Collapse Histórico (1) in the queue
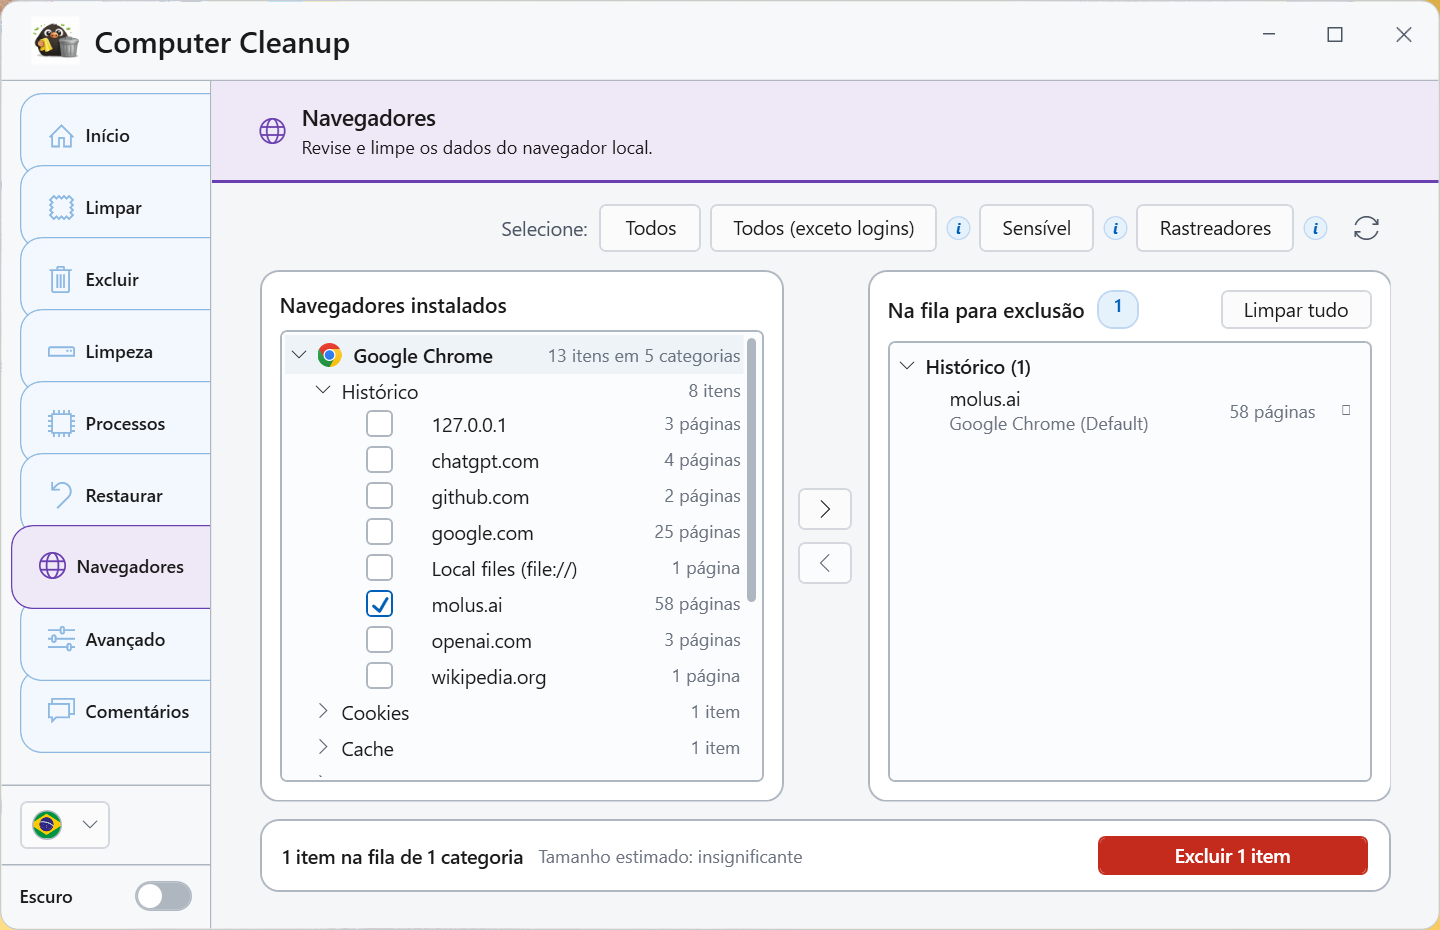1440x930 pixels. click(x=907, y=366)
